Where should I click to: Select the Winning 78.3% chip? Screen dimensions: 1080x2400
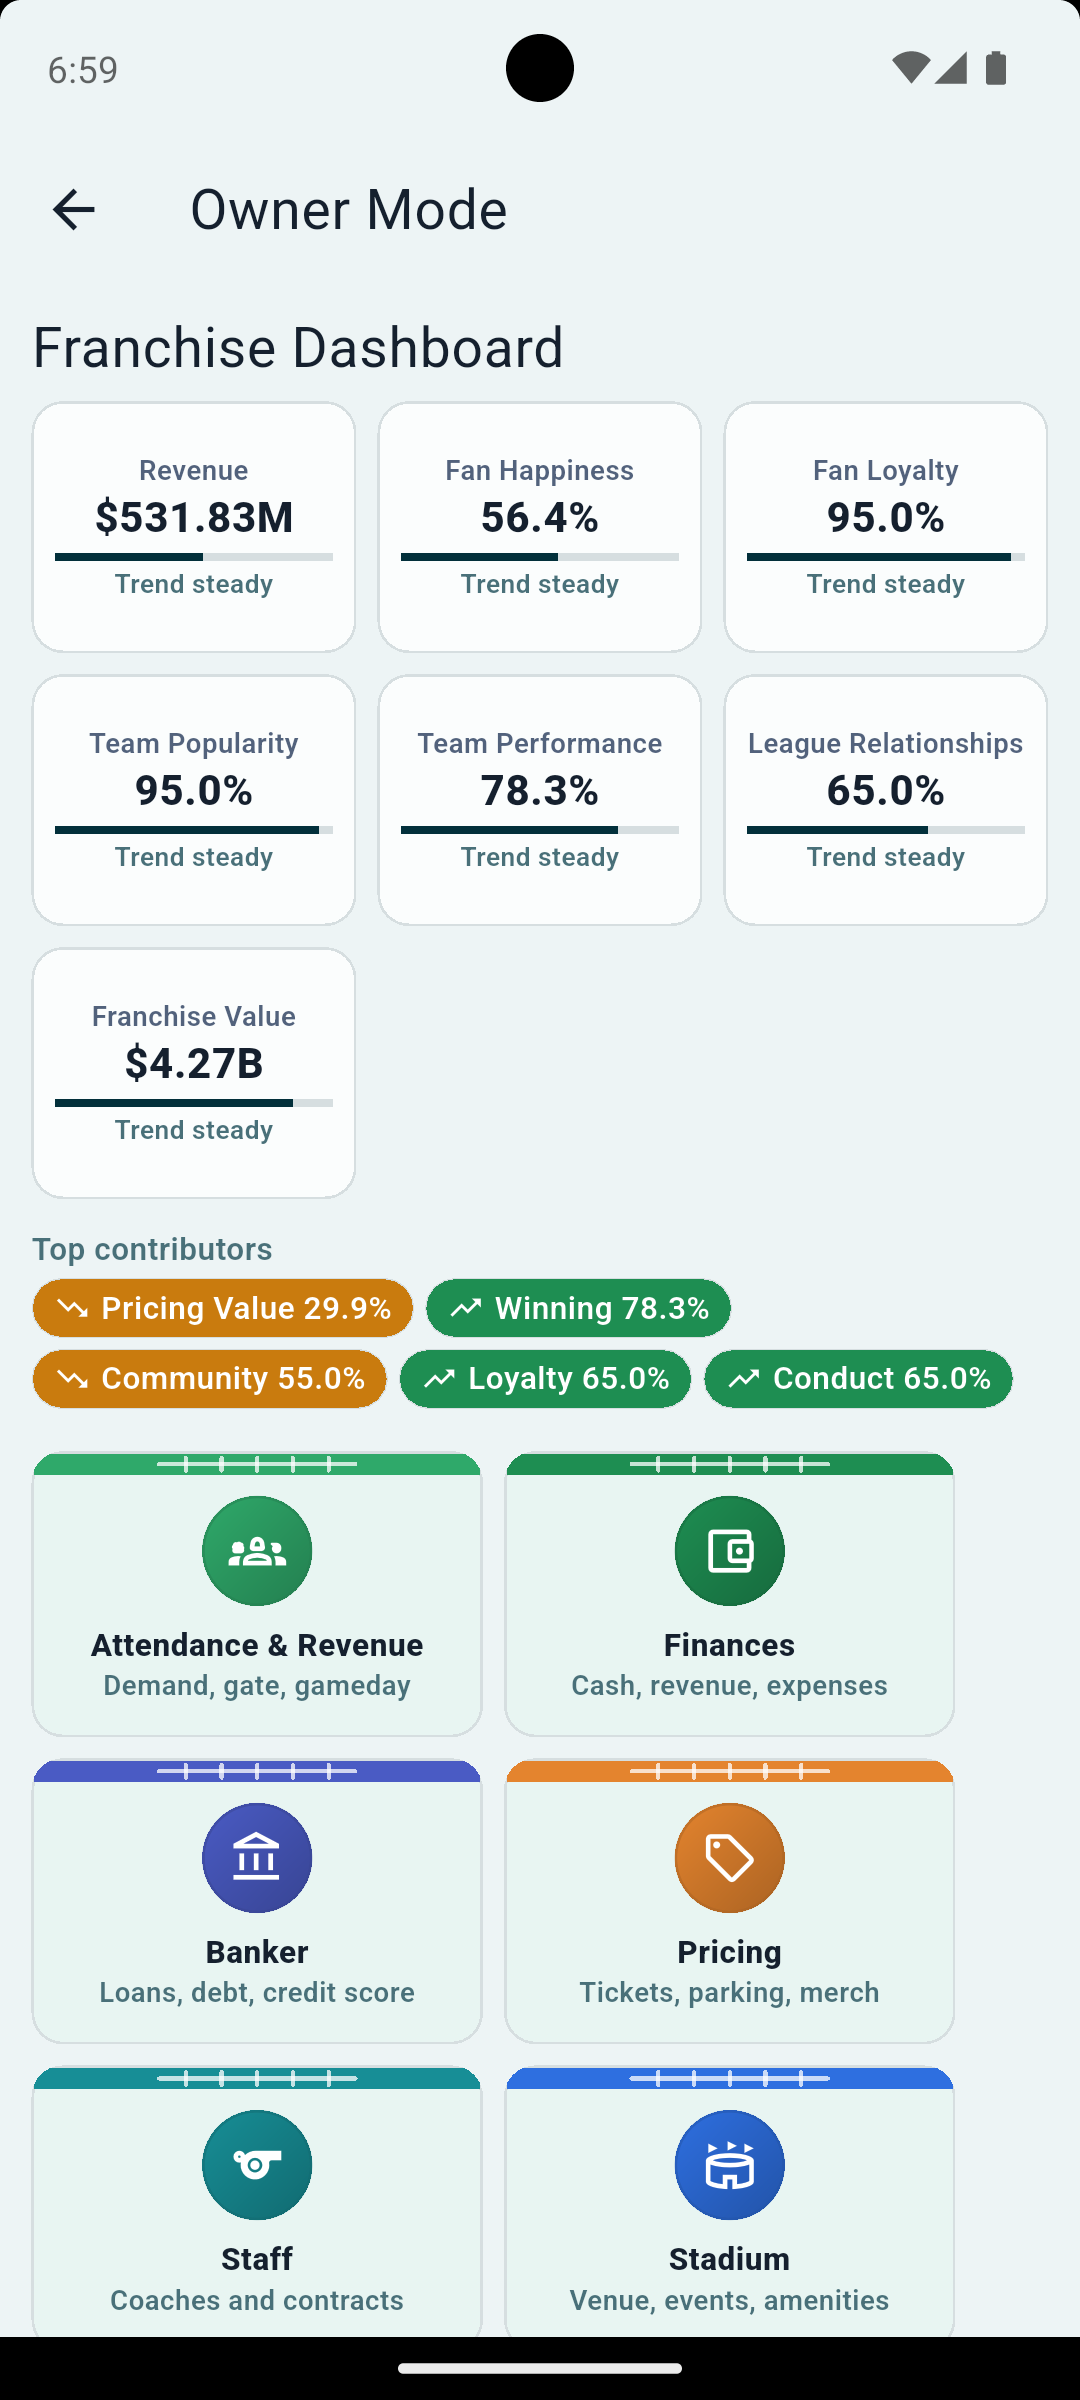tap(578, 1308)
